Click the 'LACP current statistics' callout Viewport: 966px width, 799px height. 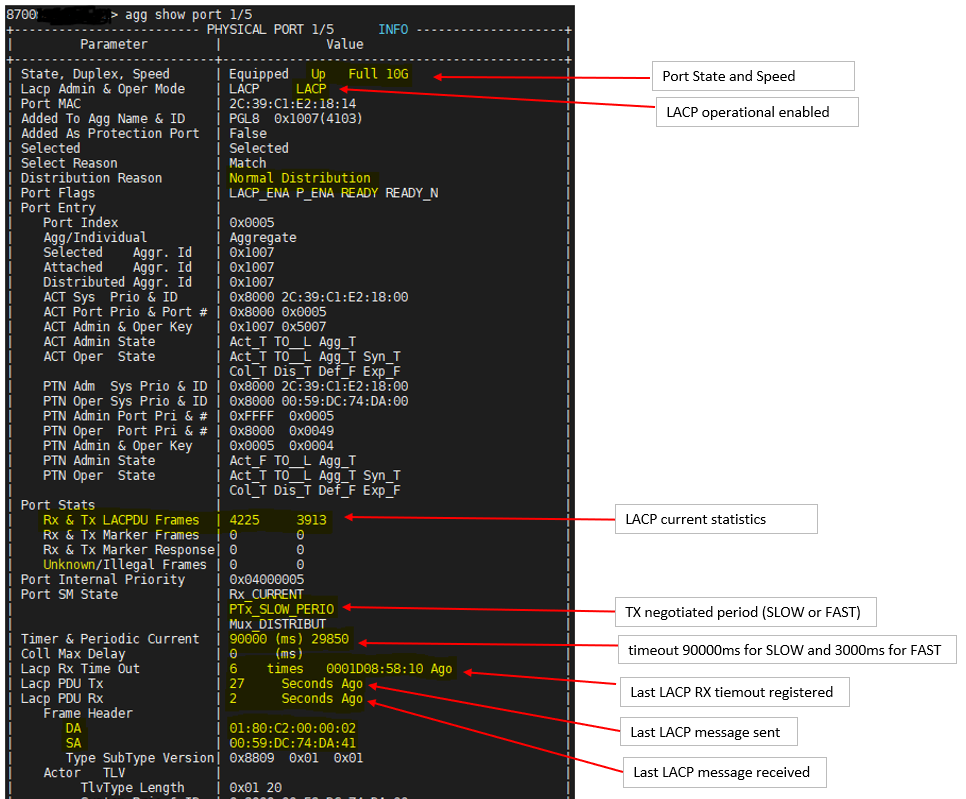click(716, 519)
